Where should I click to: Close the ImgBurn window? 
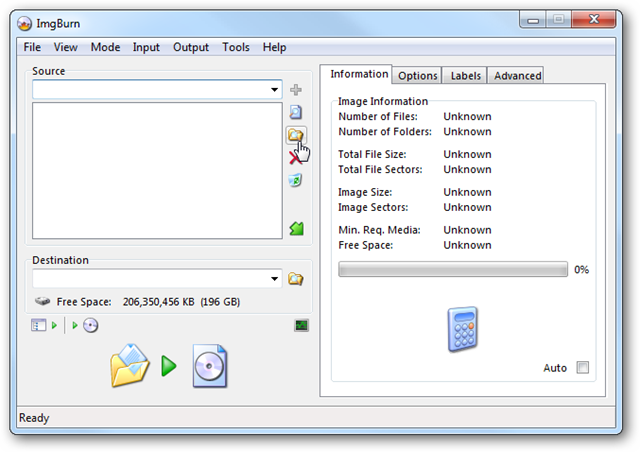[x=593, y=19]
